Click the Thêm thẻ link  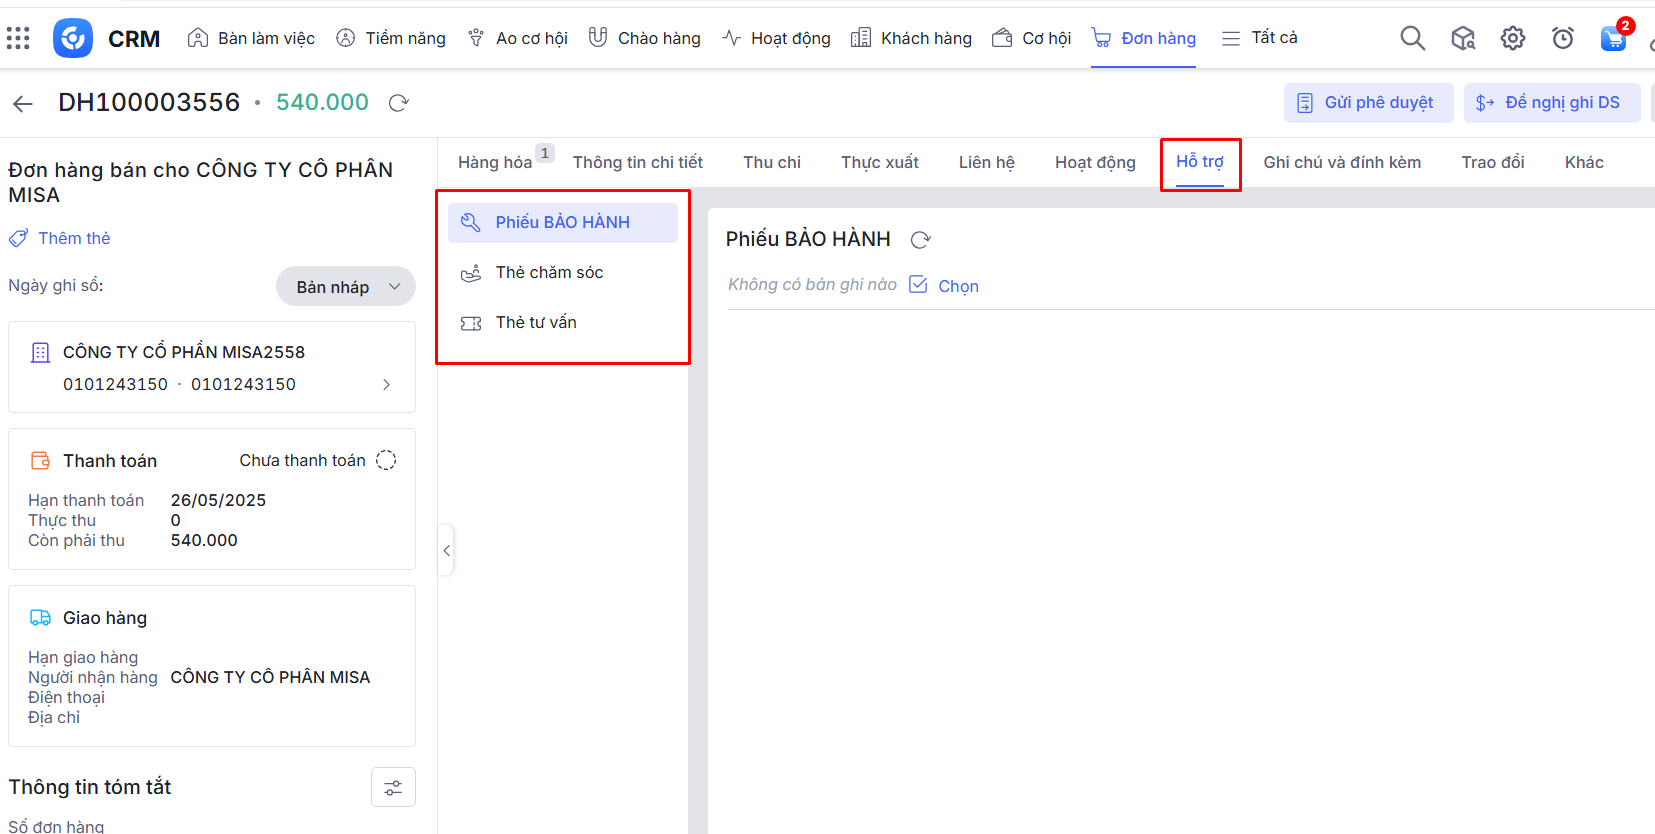coord(61,238)
